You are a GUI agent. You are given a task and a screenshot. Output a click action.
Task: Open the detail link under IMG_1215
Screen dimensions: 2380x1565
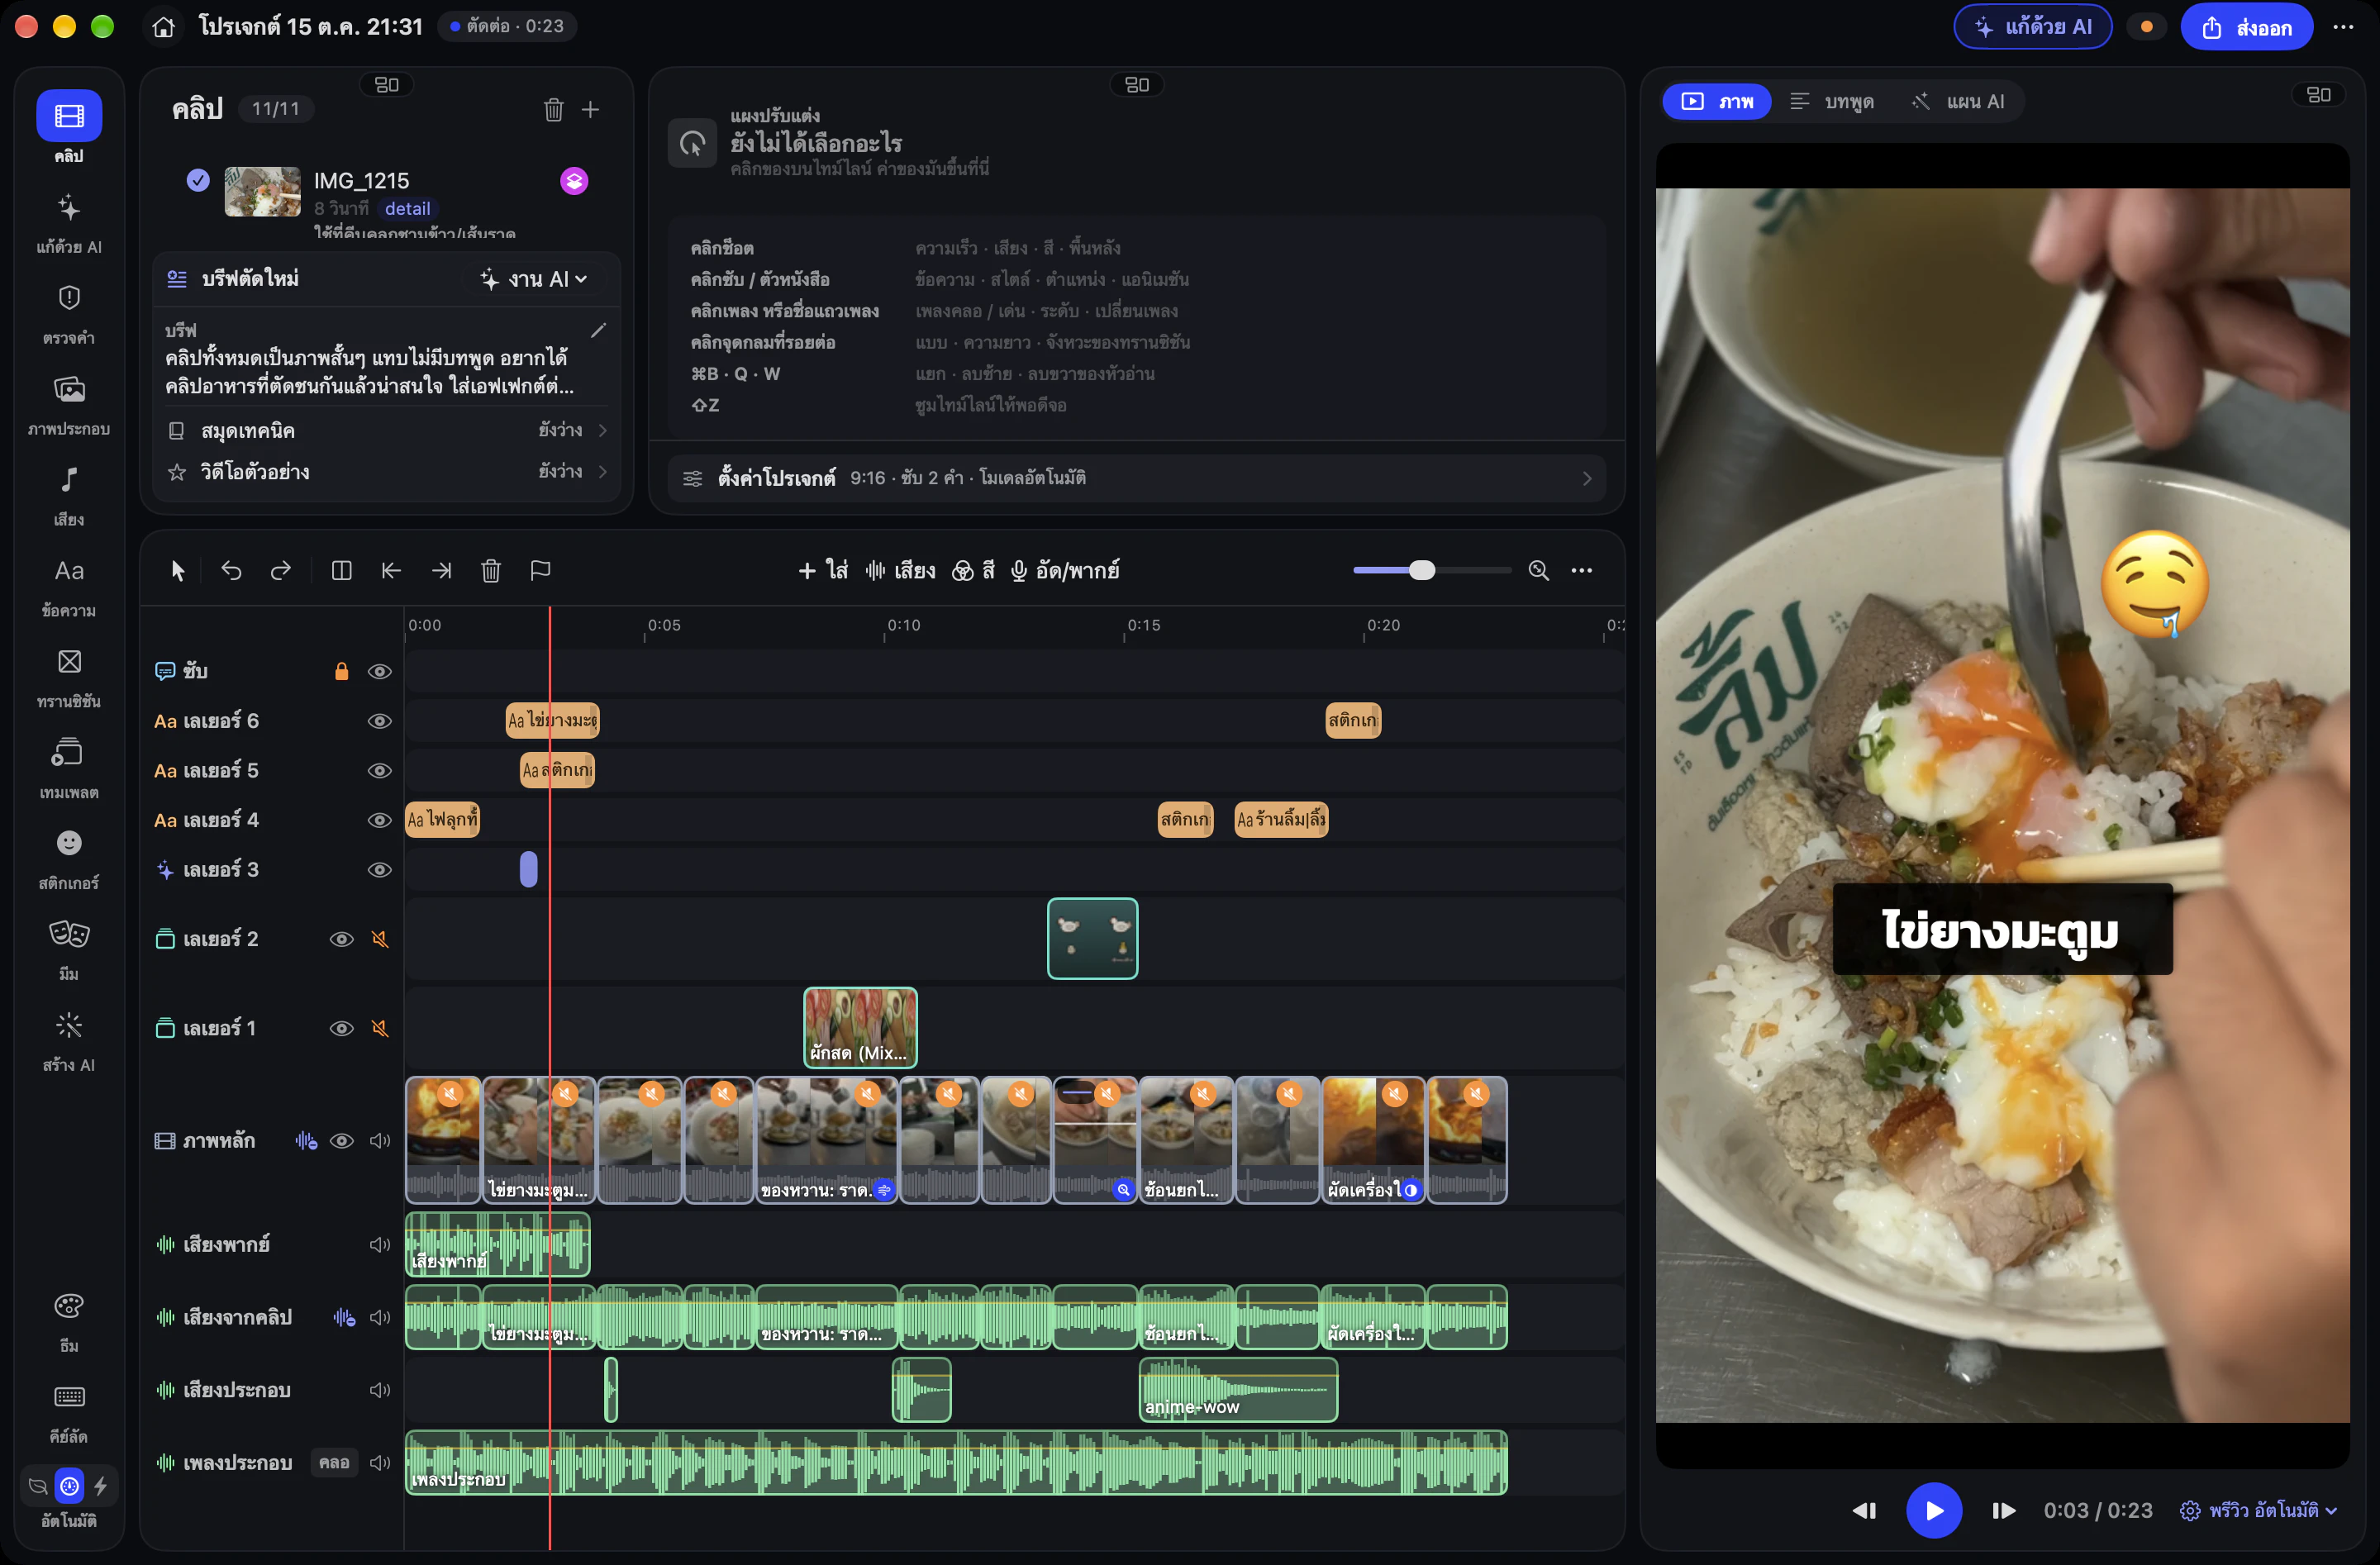pyautogui.click(x=407, y=208)
